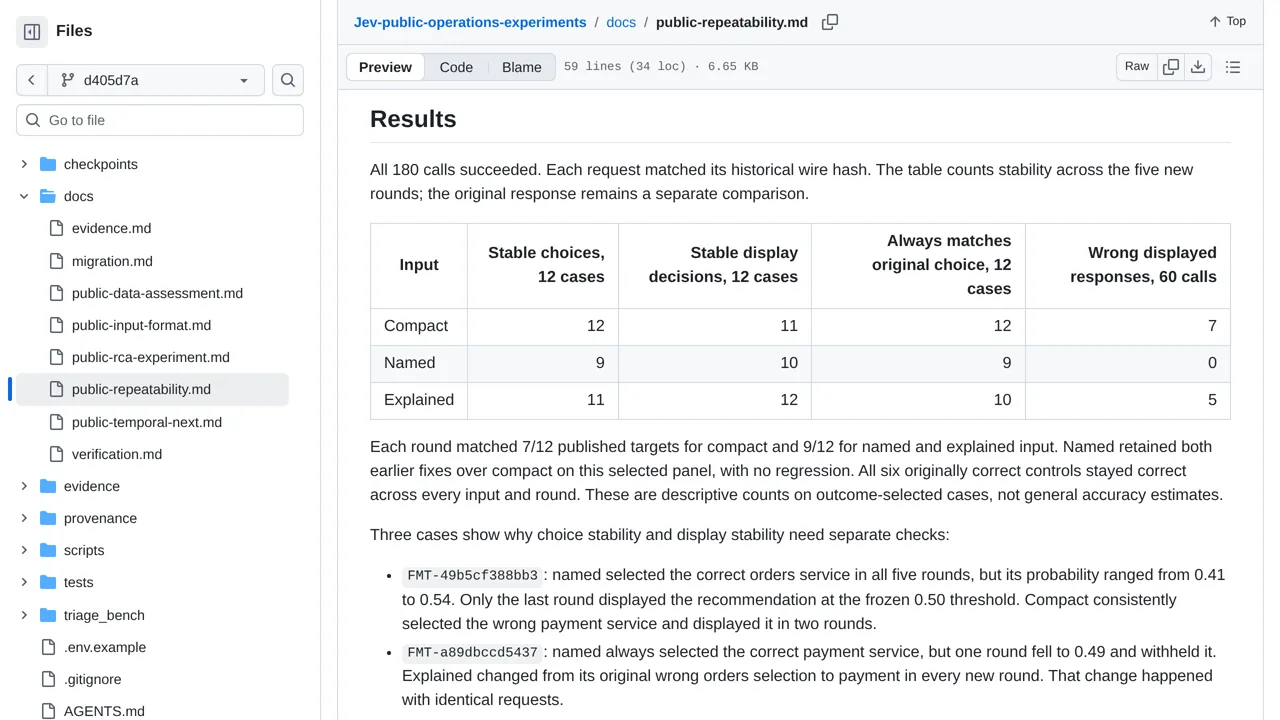
Task: Go back using the left arrow button
Action: pyautogui.click(x=32, y=80)
